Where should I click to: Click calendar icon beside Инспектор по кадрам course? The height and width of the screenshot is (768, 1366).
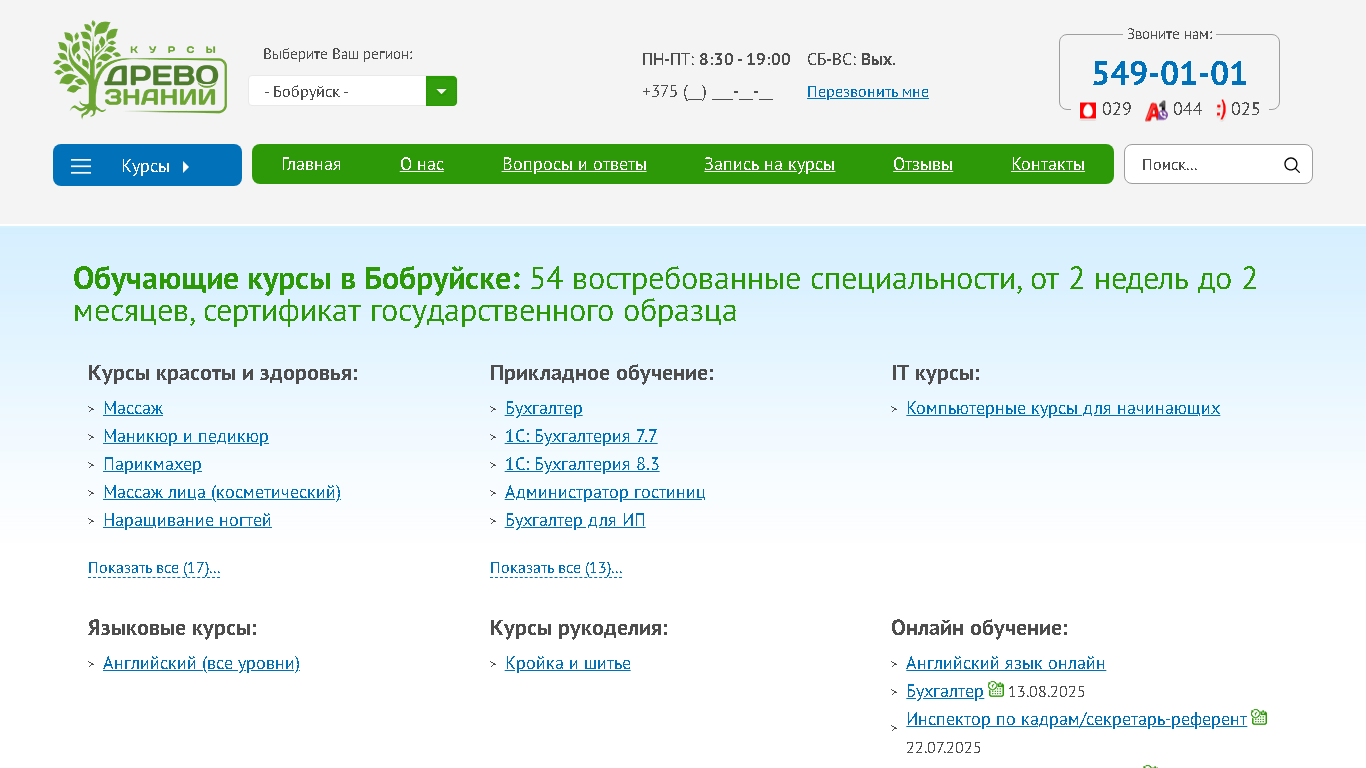click(1259, 717)
